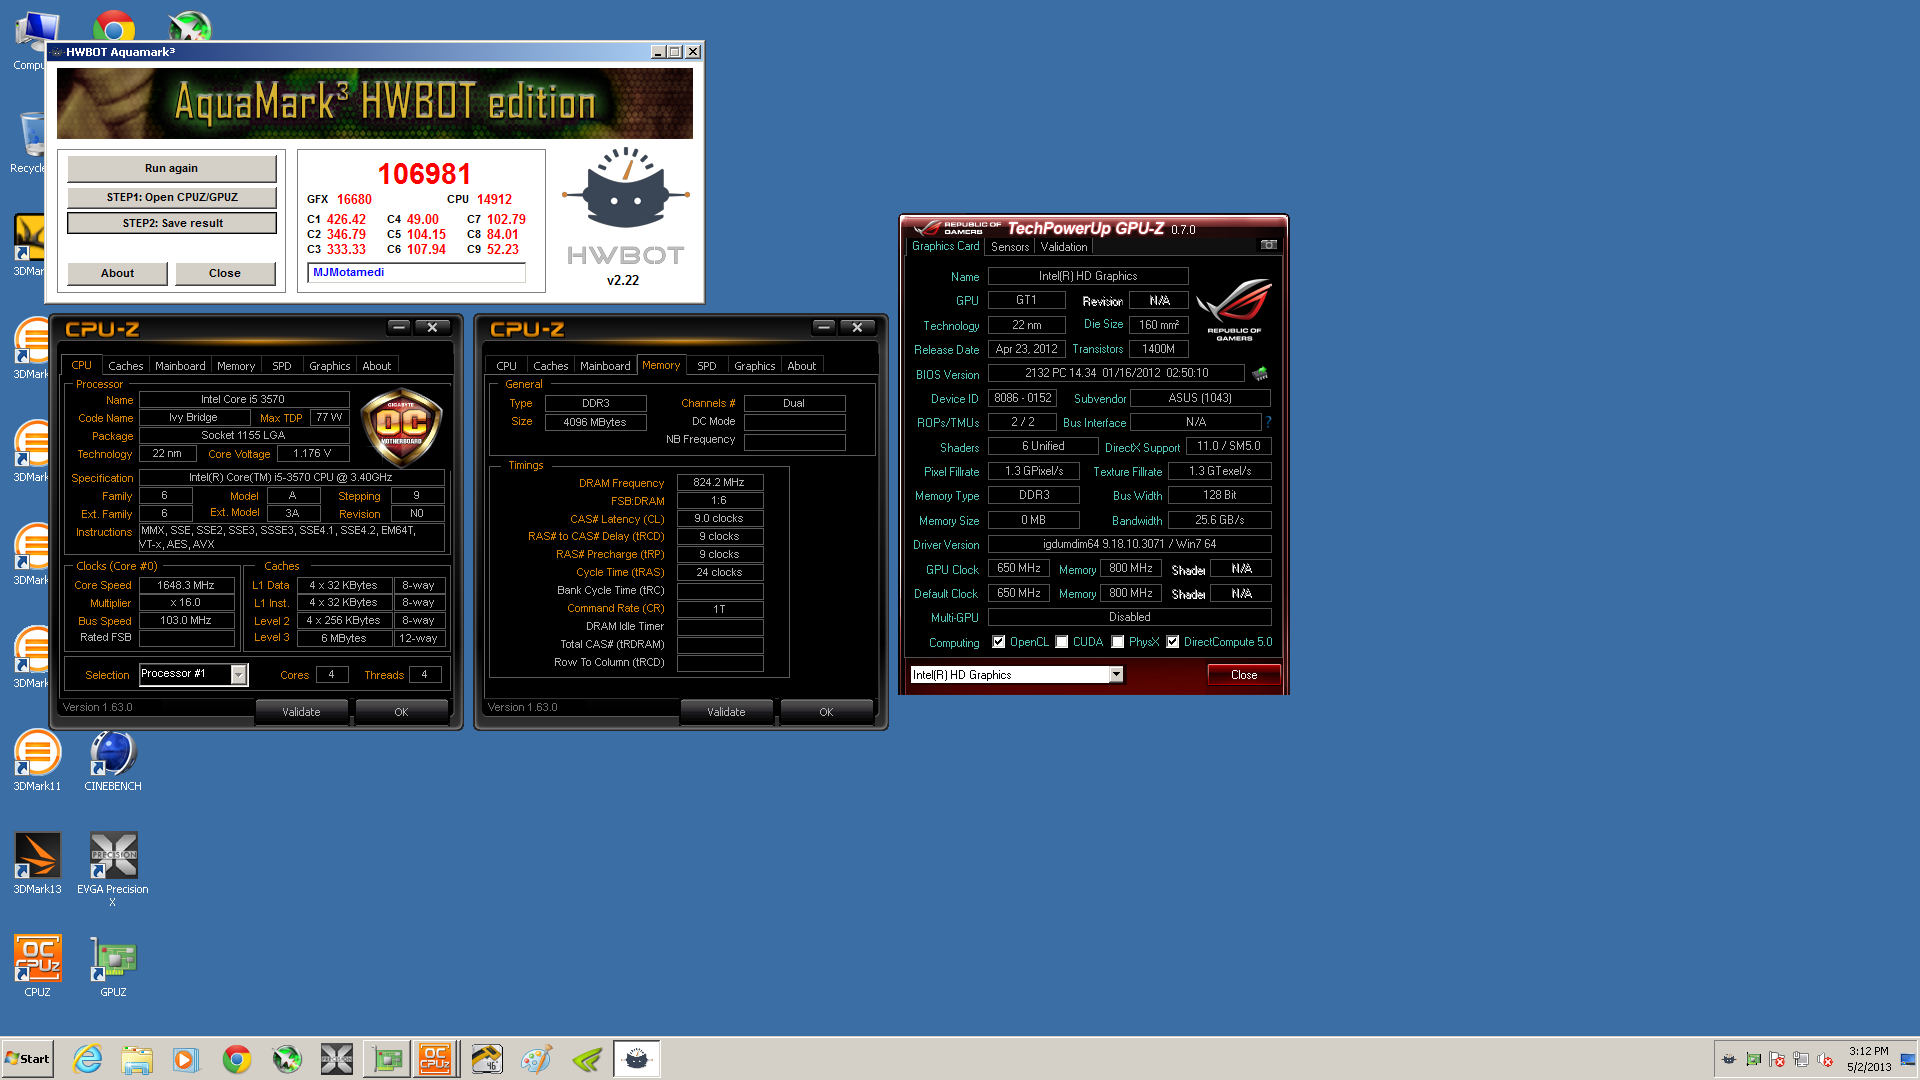Click OK in the right CPU-Z window

click(826, 712)
